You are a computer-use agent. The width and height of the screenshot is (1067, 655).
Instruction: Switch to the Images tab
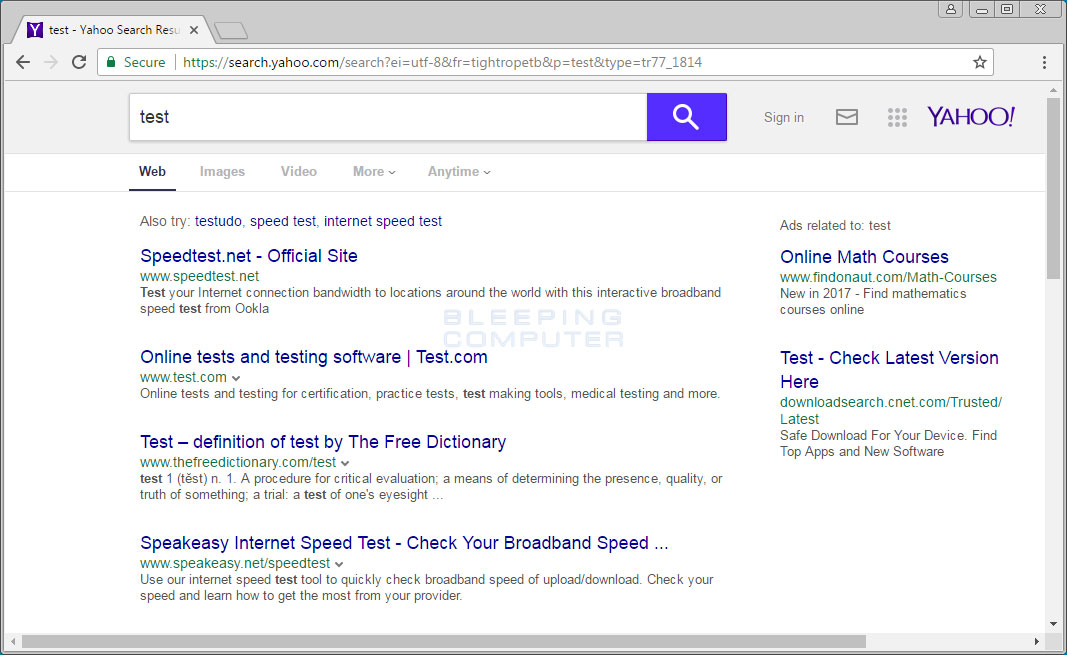222,171
